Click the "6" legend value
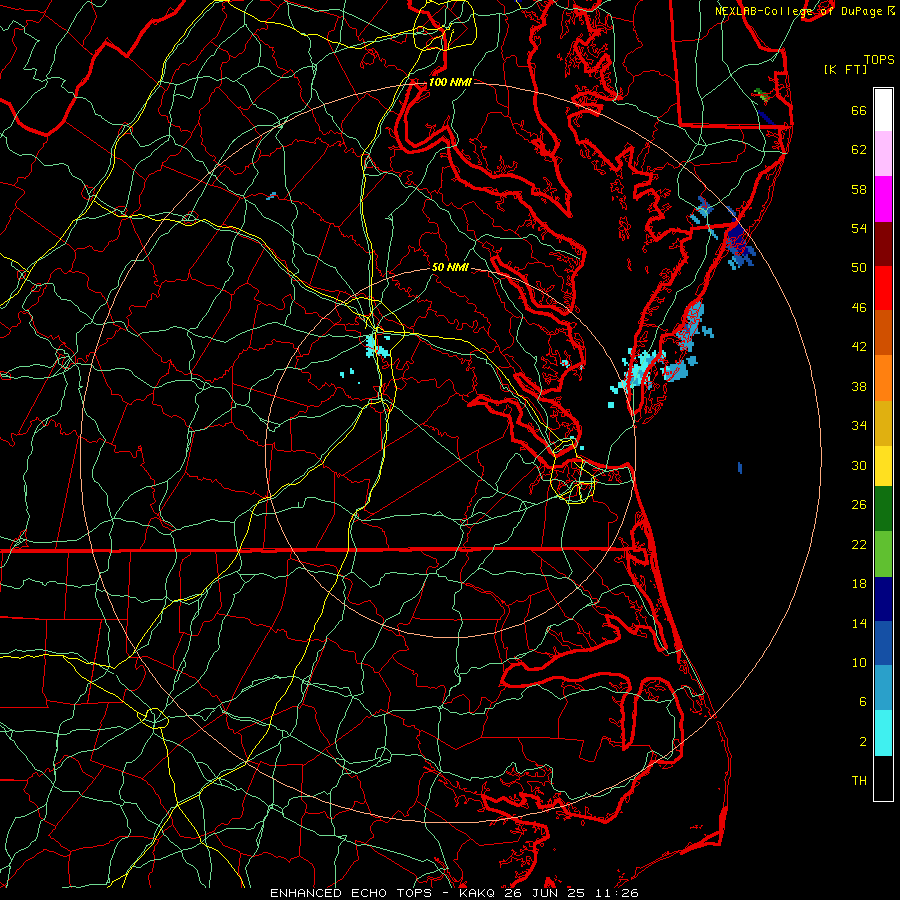900x900 pixels. click(x=863, y=701)
